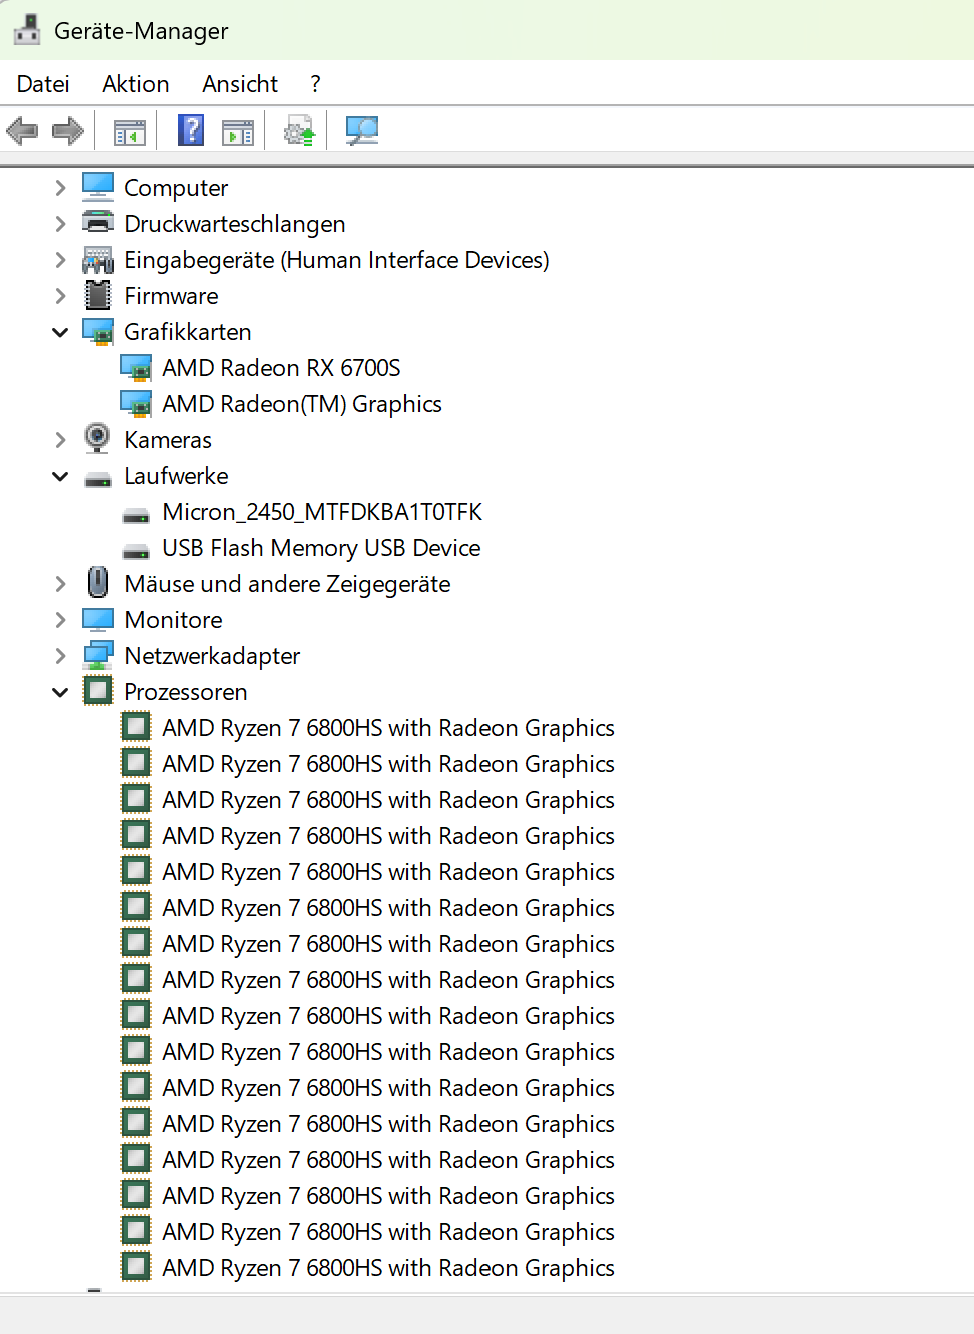Expand the Kameras node
This screenshot has height=1334, width=974.
[x=60, y=440]
